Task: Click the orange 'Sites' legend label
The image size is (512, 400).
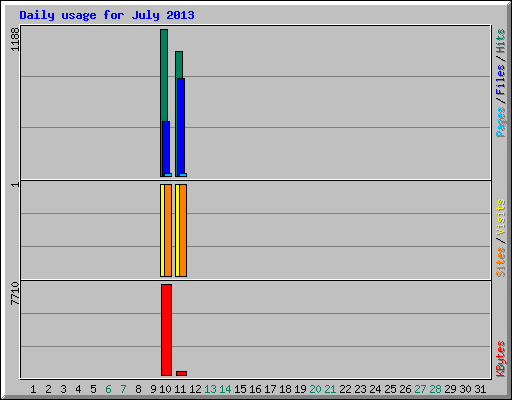Action: click(x=500, y=262)
